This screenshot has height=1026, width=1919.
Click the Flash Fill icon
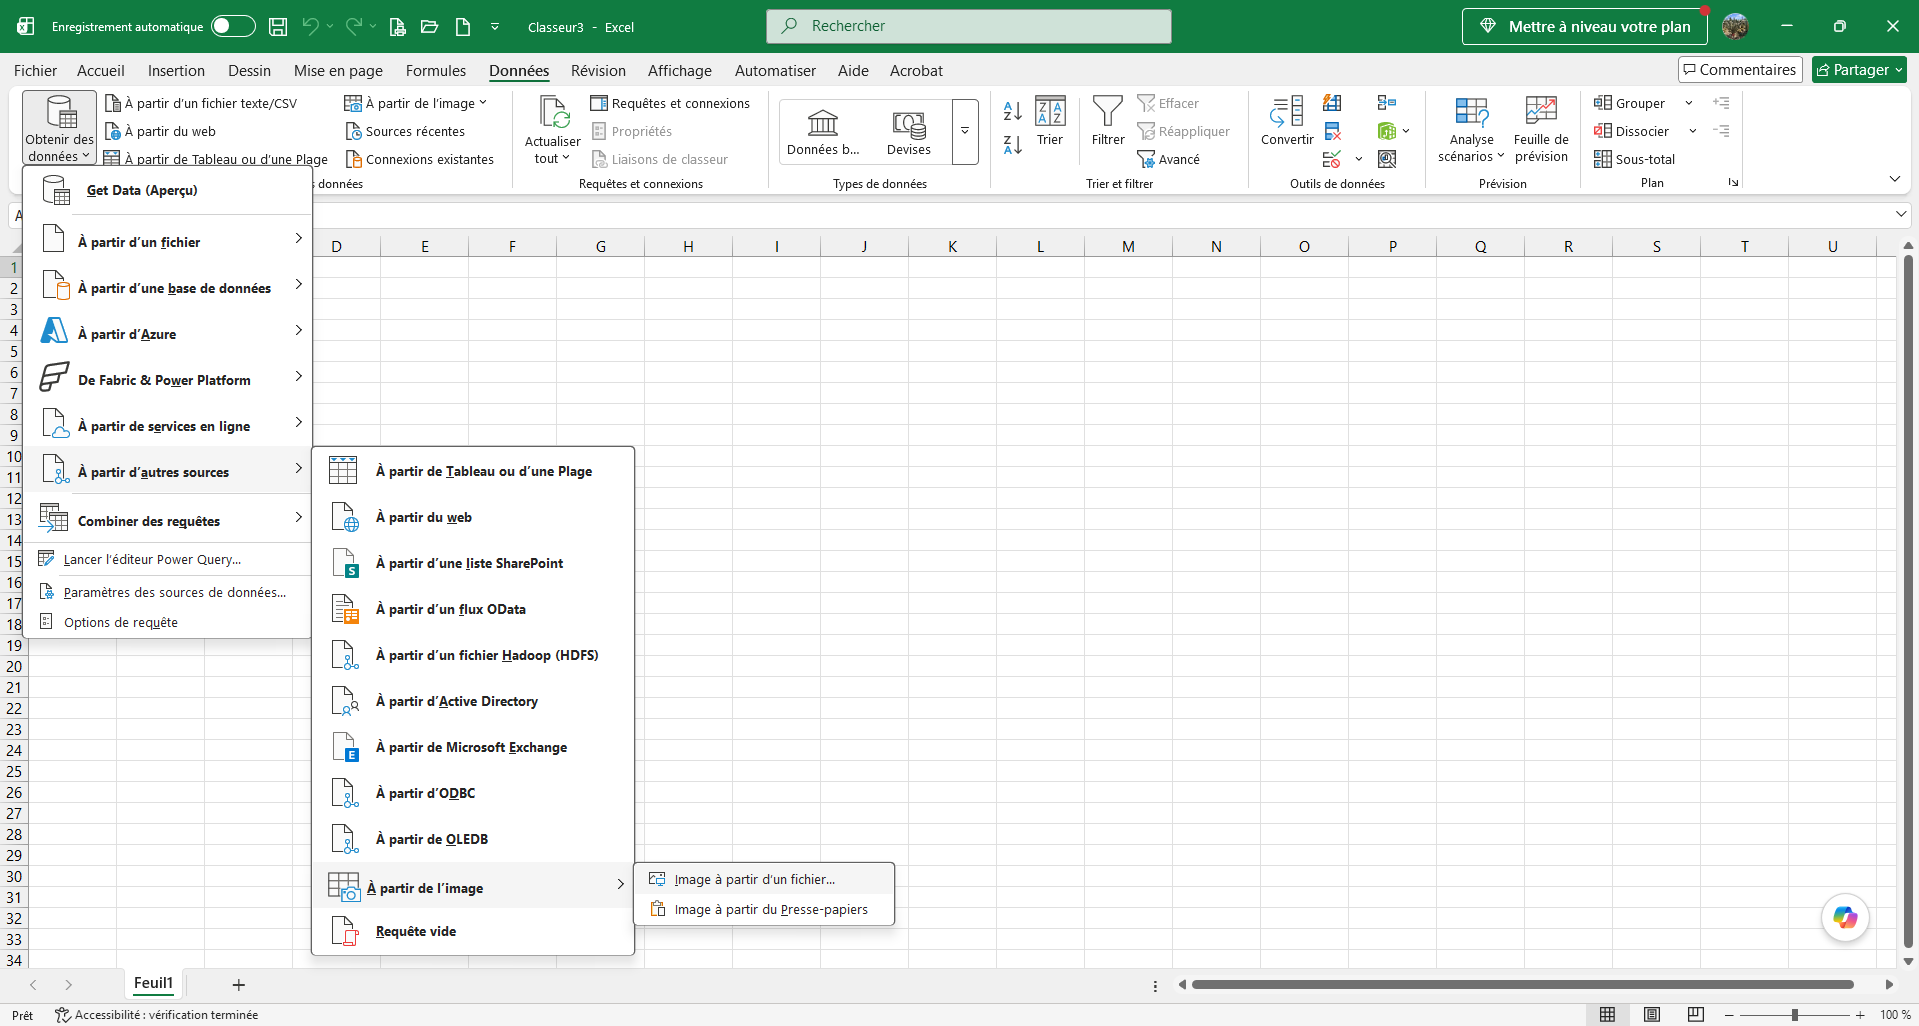coord(1332,103)
